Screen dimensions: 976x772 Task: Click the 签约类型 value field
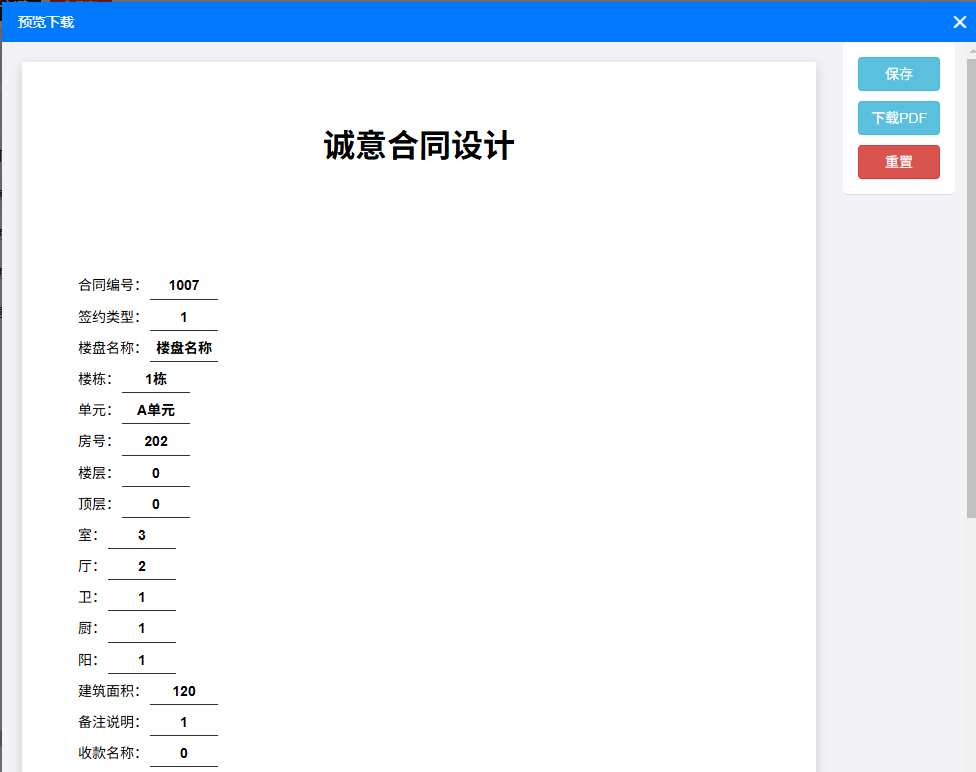coord(184,317)
